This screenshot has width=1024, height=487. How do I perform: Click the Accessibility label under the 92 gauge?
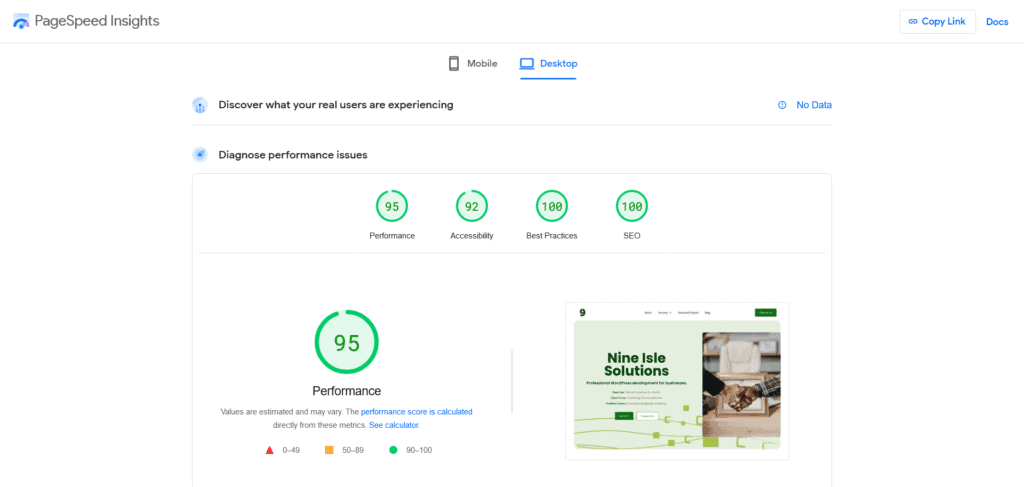pos(472,236)
